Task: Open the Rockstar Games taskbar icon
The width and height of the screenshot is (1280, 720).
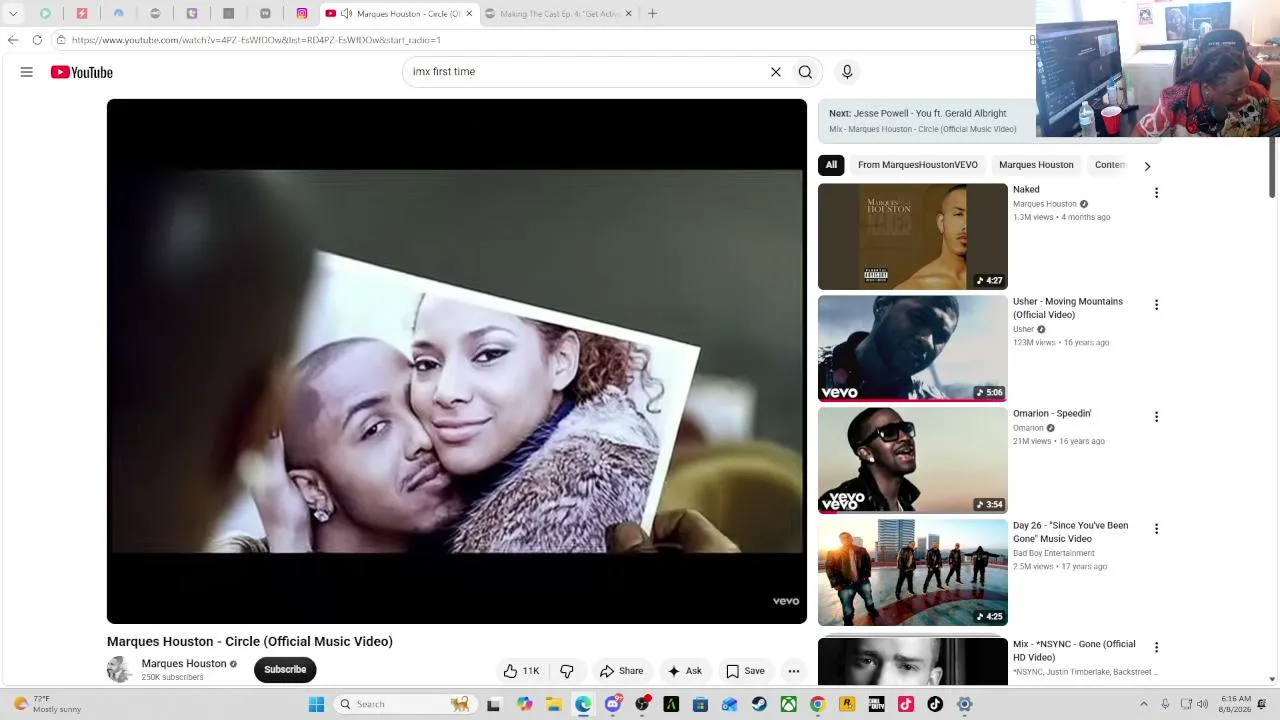Action: tap(846, 704)
